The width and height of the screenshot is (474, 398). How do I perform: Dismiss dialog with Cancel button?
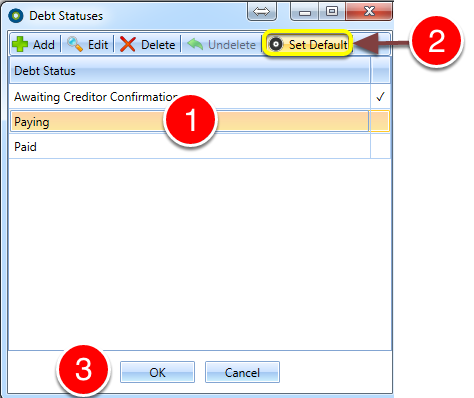coord(242,372)
